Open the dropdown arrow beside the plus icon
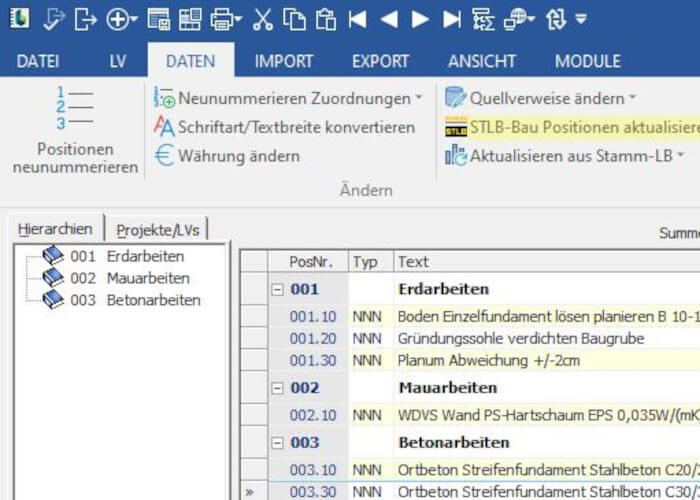Viewport: 700px width, 500px height. click(x=134, y=20)
